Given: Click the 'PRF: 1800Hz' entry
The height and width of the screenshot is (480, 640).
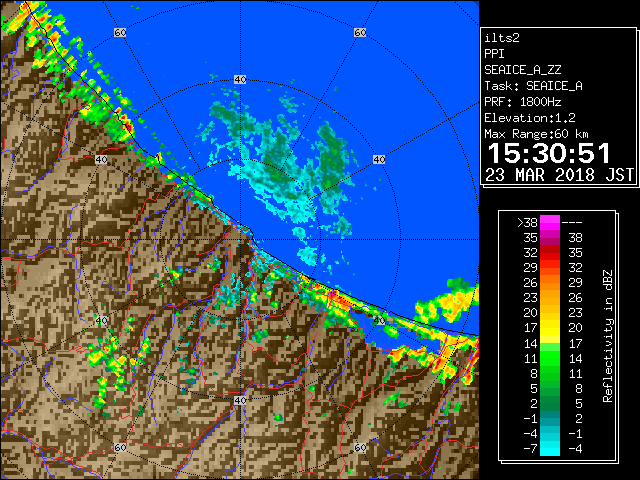Looking at the screenshot, I should (x=522, y=102).
